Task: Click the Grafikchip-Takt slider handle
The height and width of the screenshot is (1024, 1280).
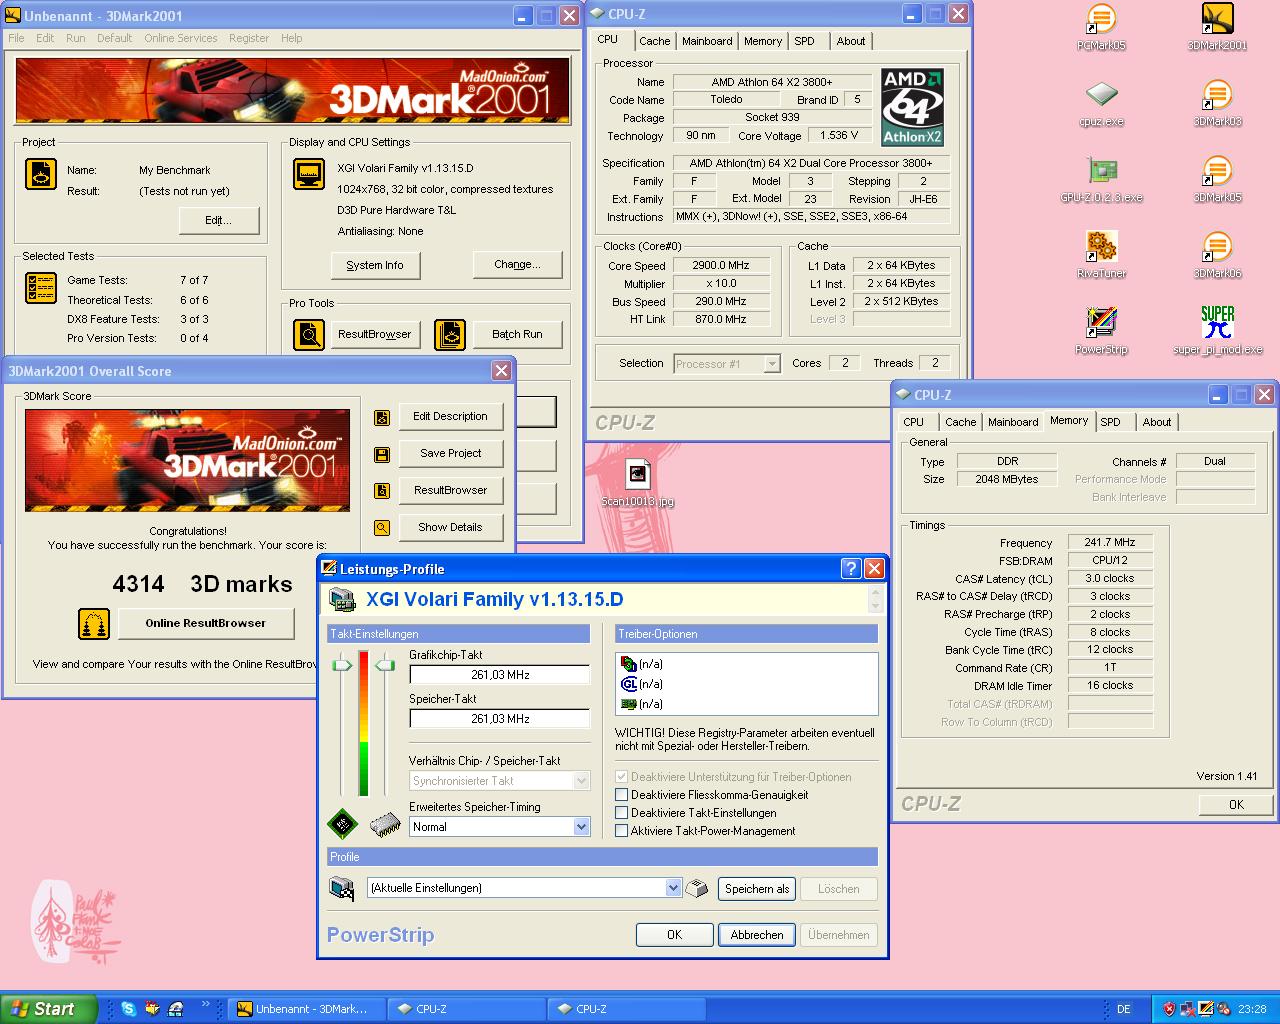Action: (x=342, y=665)
